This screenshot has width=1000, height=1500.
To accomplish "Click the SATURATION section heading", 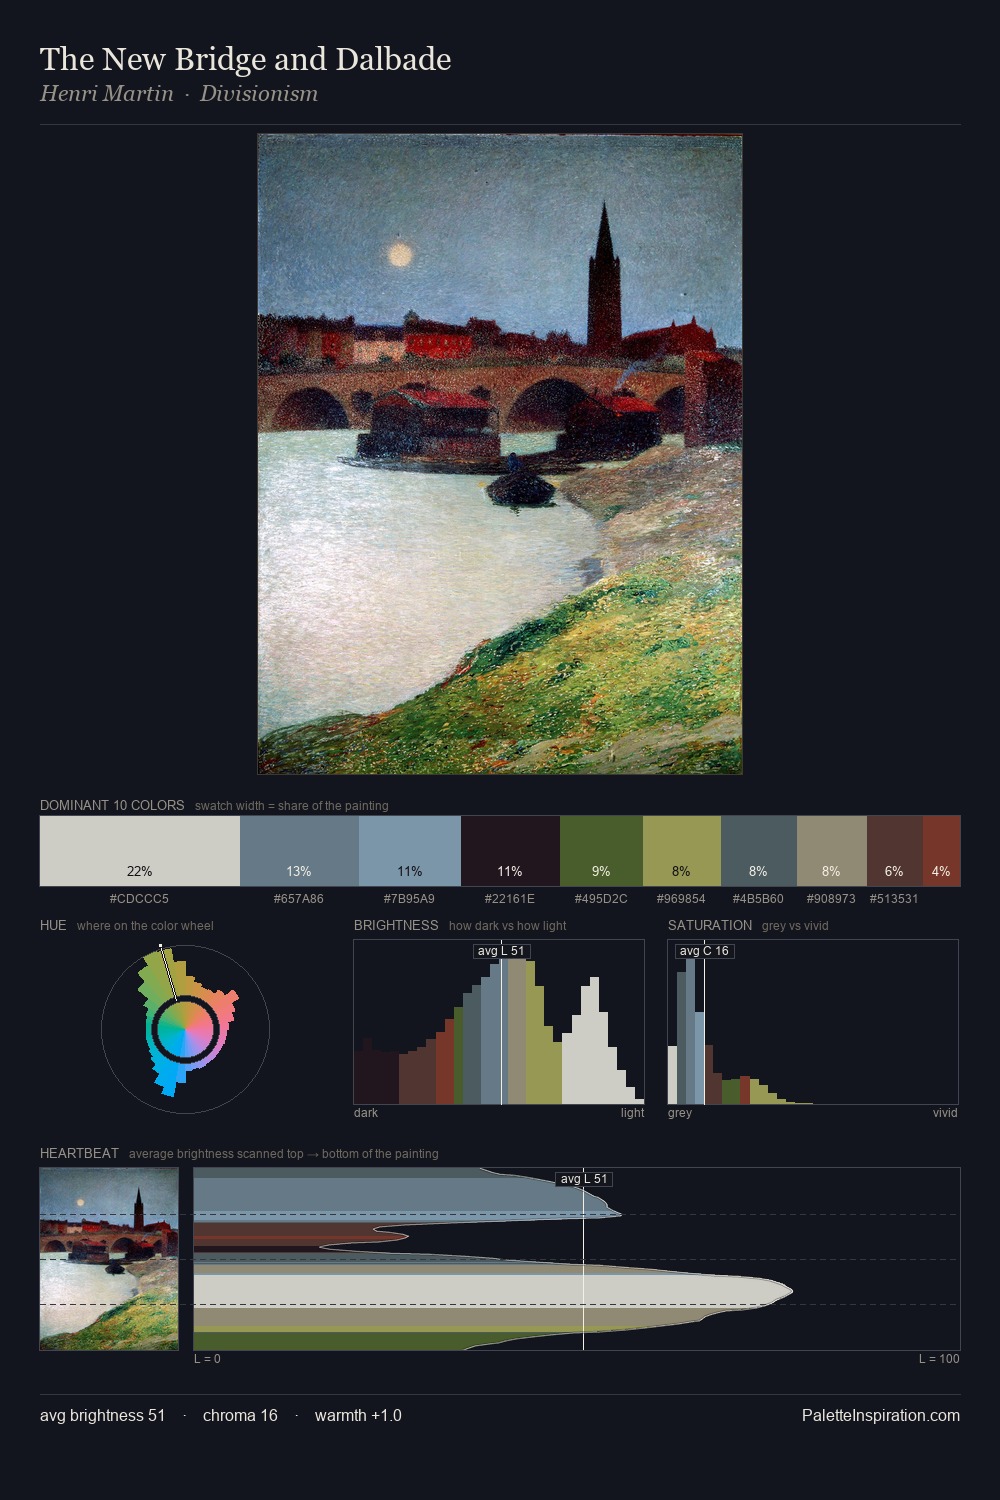I will click(x=710, y=925).
